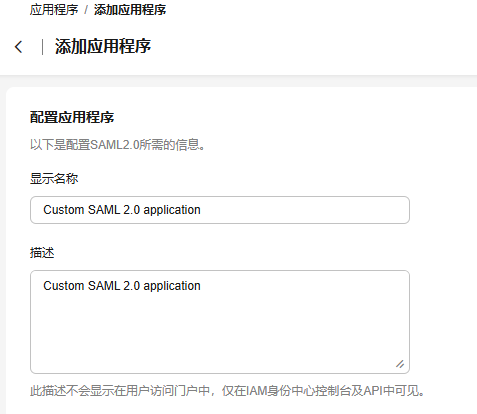Place cursor on 'Custom' in description textarea
The image size is (477, 414).
coord(64,286)
